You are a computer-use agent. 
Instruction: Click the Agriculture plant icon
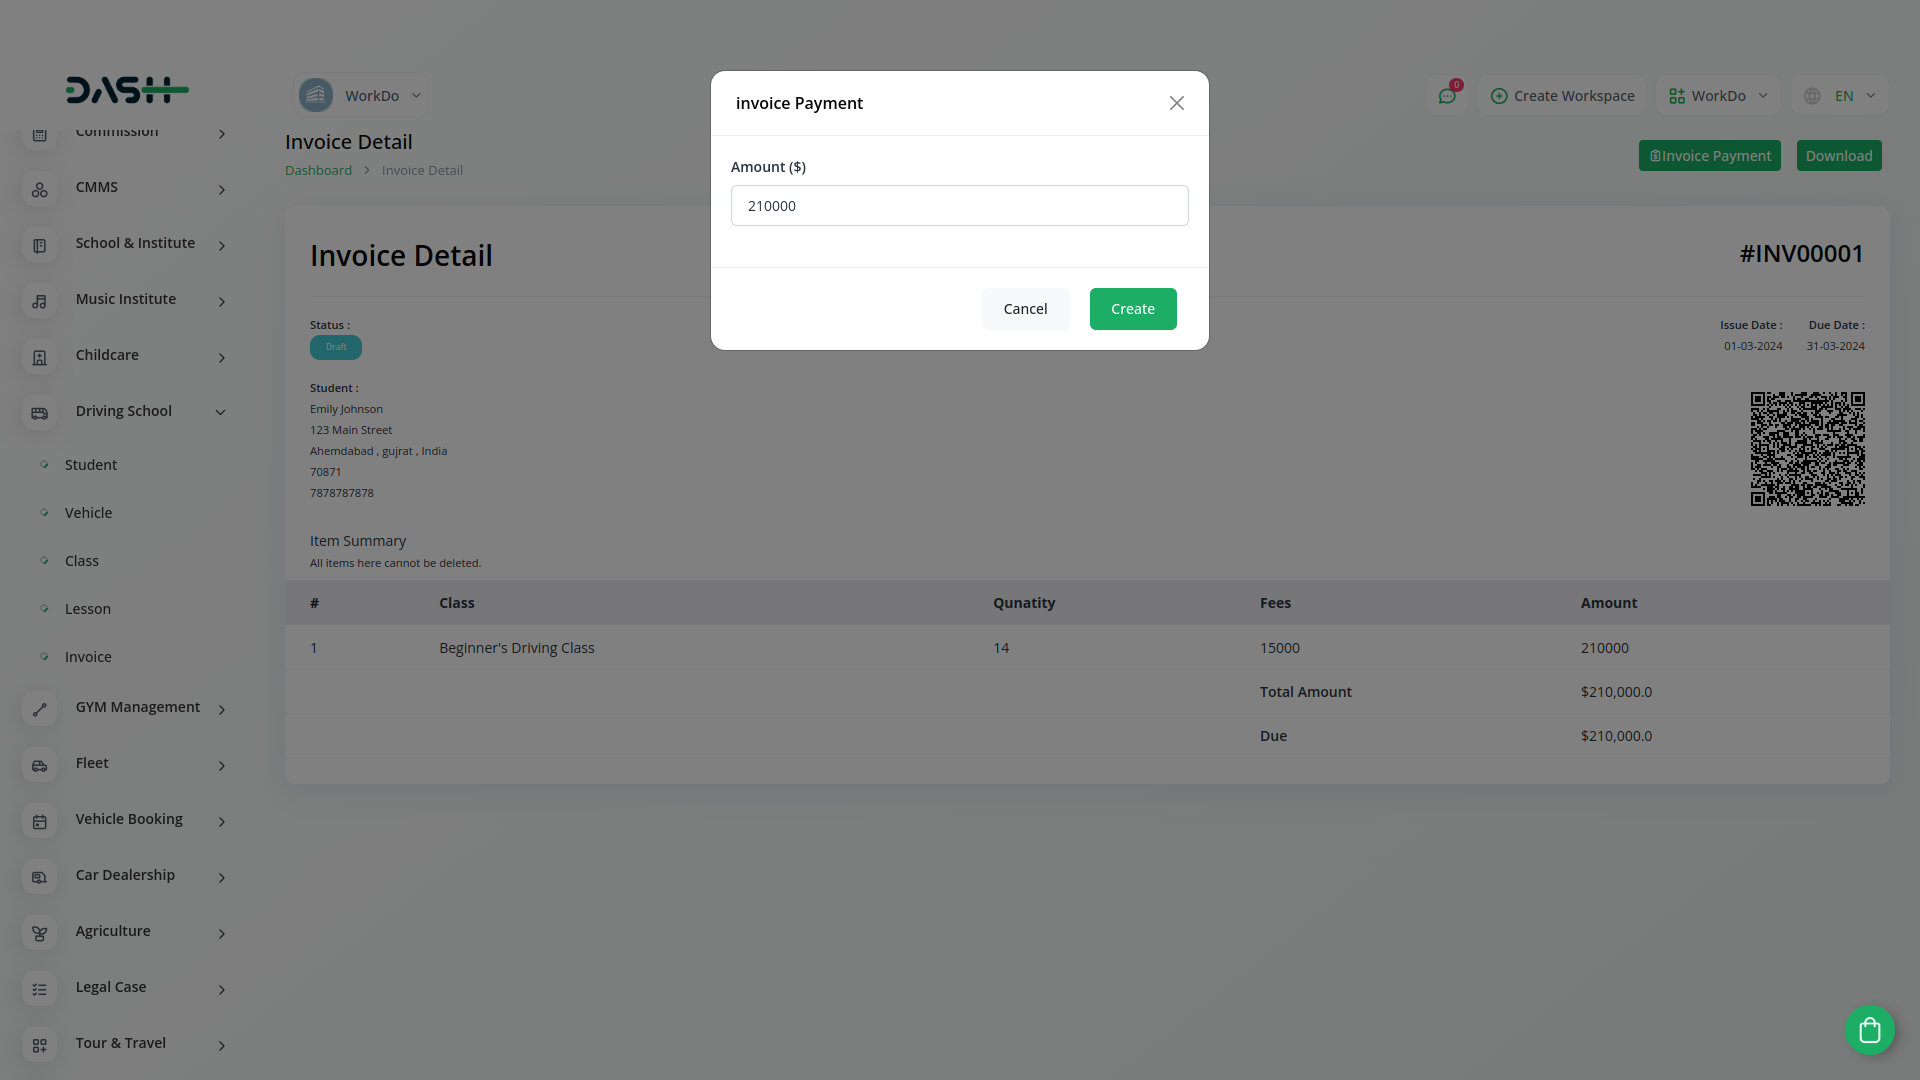coord(40,933)
